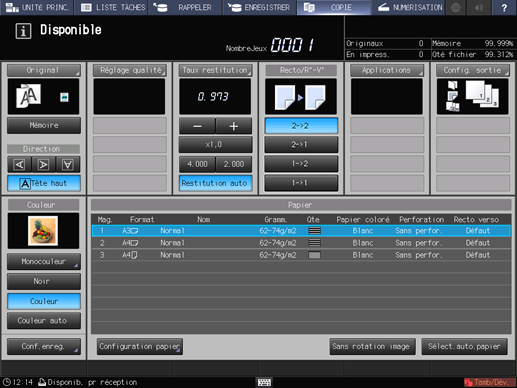Select upside-down original direction icon
Screen dimensions: 517x388
pos(68,164)
